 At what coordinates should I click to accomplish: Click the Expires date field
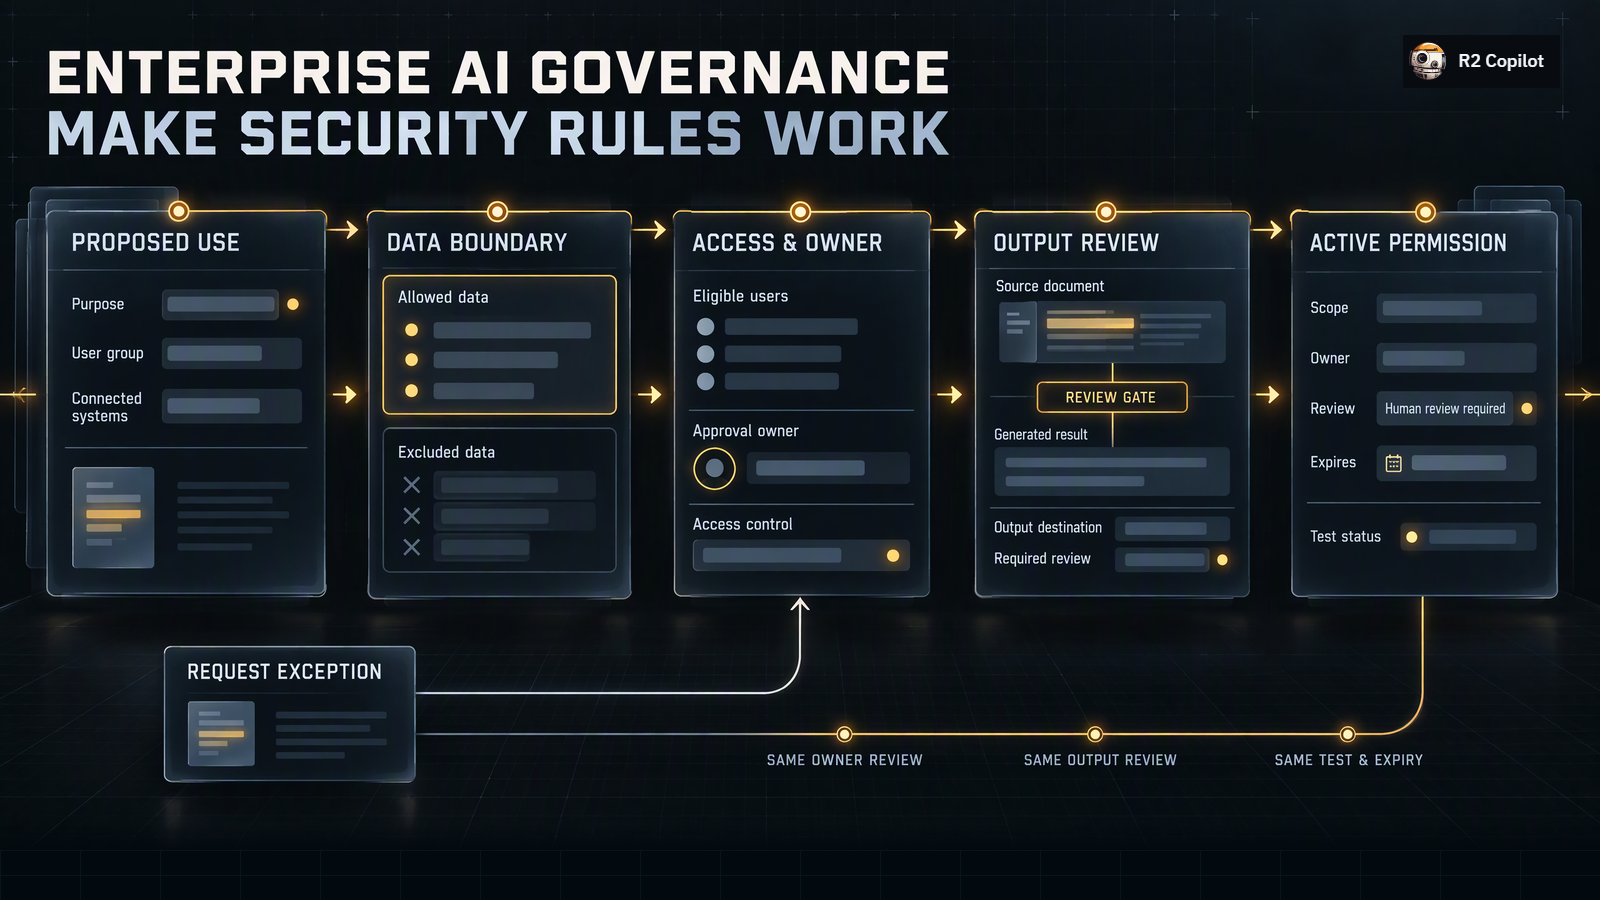pyautogui.click(x=1456, y=463)
